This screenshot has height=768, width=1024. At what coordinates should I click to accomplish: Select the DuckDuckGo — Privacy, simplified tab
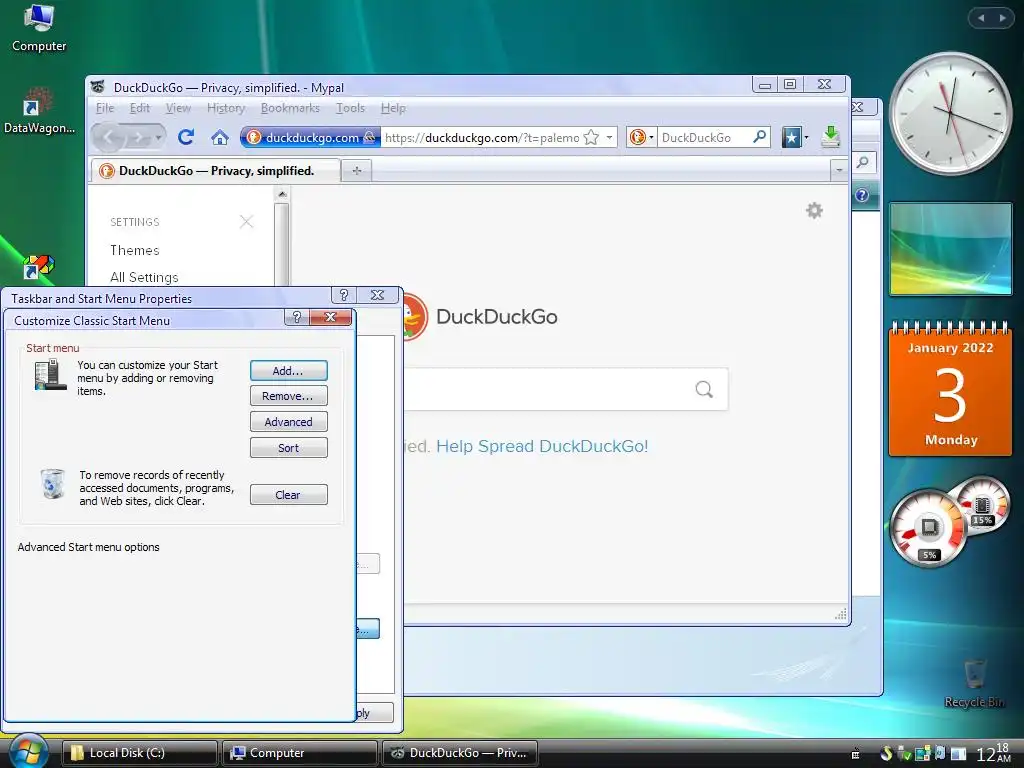(216, 170)
